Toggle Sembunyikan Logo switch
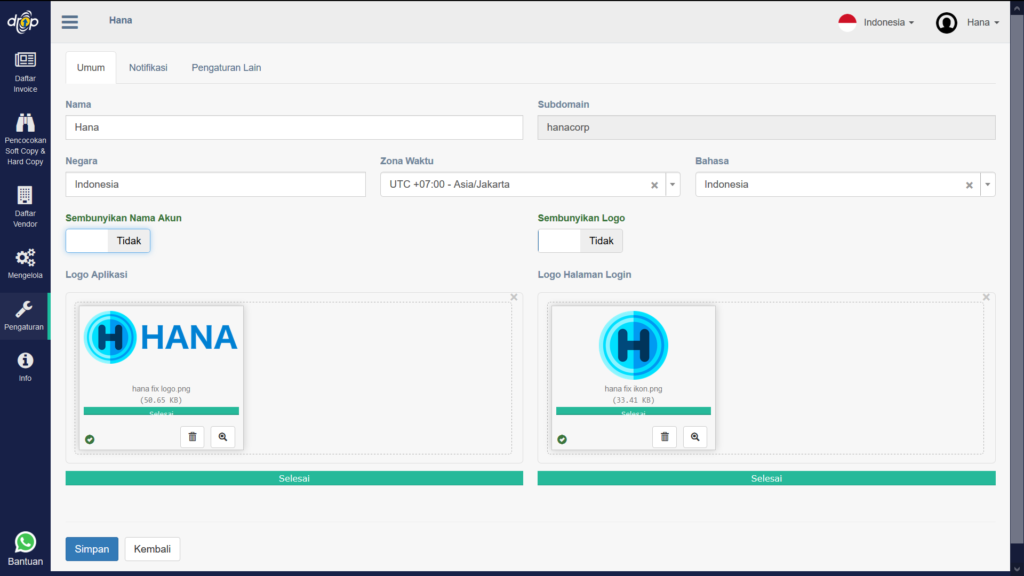Viewport: 1024px width, 576px height. point(580,241)
